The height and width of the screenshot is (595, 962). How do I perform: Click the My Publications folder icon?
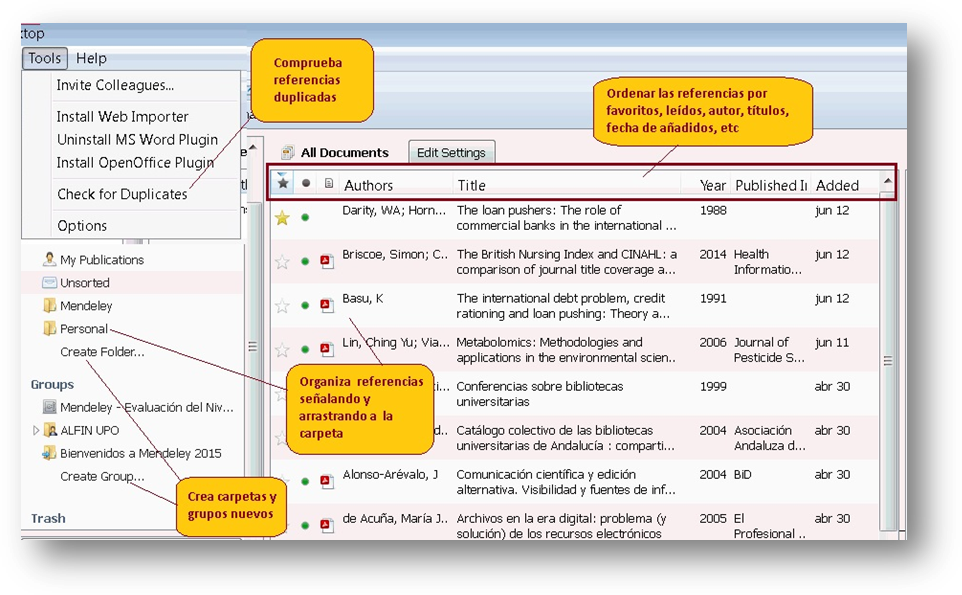(49, 260)
